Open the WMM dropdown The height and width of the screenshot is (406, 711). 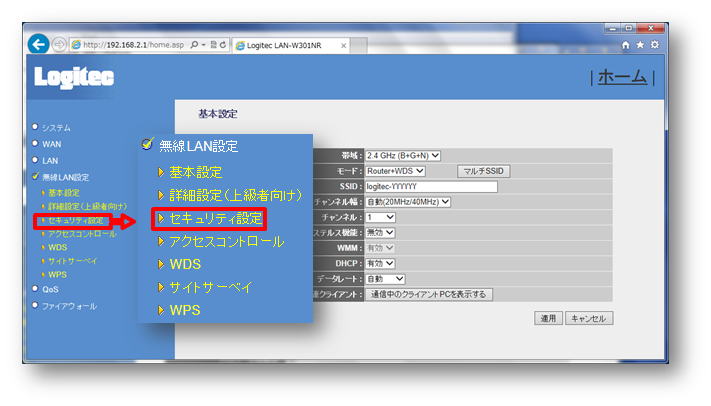click(380, 248)
